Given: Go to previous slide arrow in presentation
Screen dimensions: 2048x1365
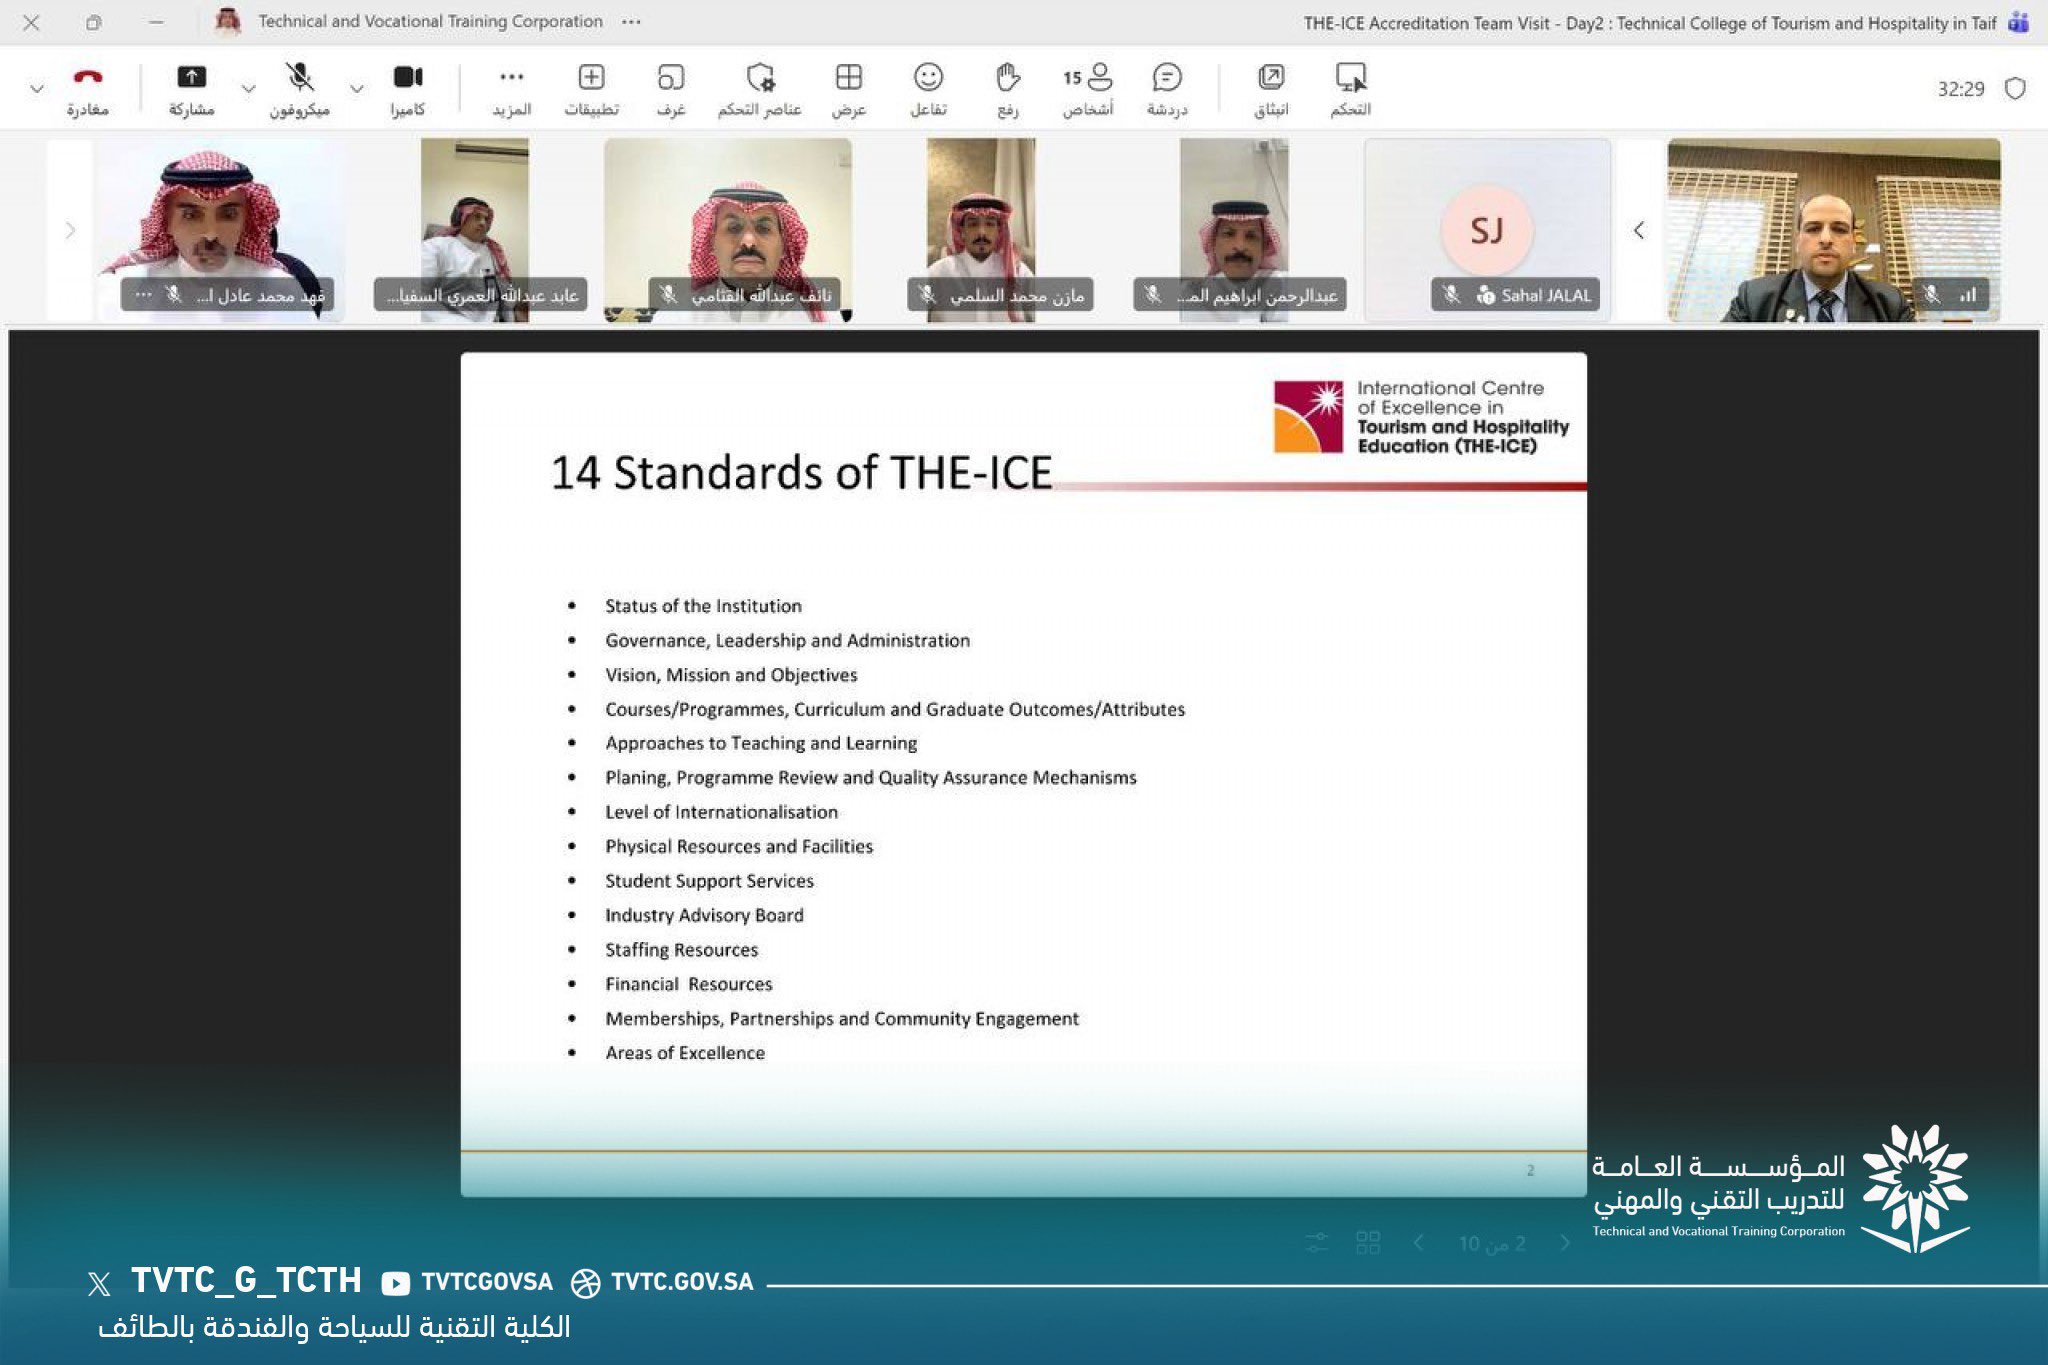Looking at the screenshot, I should [1418, 1243].
